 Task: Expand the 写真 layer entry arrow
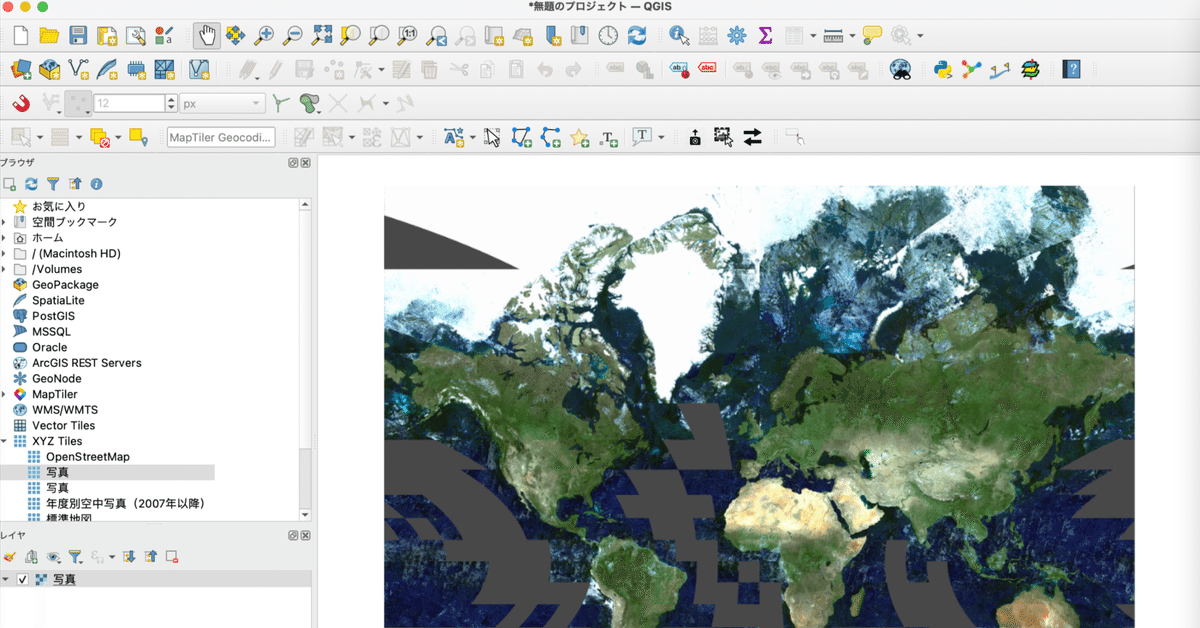pos(6,578)
